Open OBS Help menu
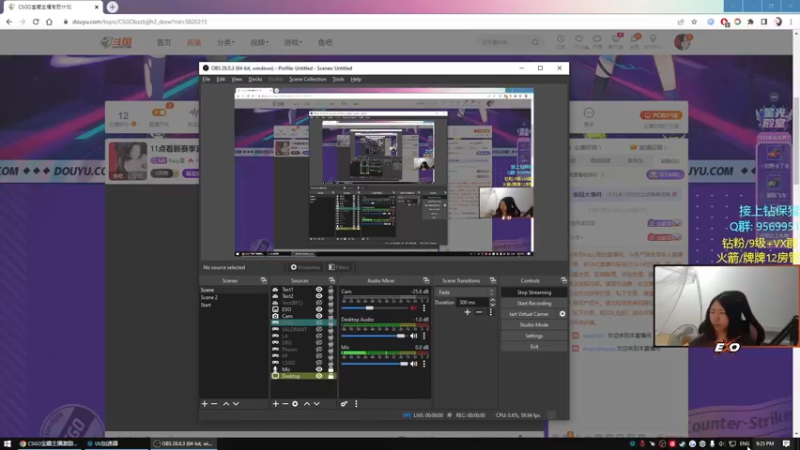The width and height of the screenshot is (800, 450). coord(356,79)
